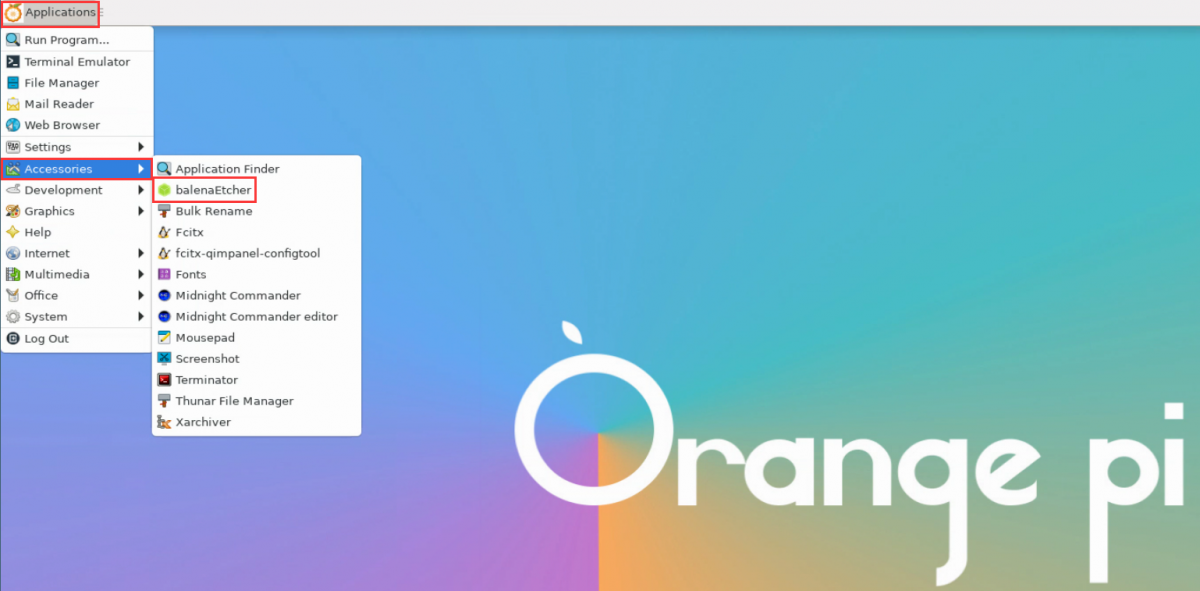This screenshot has width=1200, height=591.
Task: Click the Terminal Emulator icon
Action: (13, 61)
